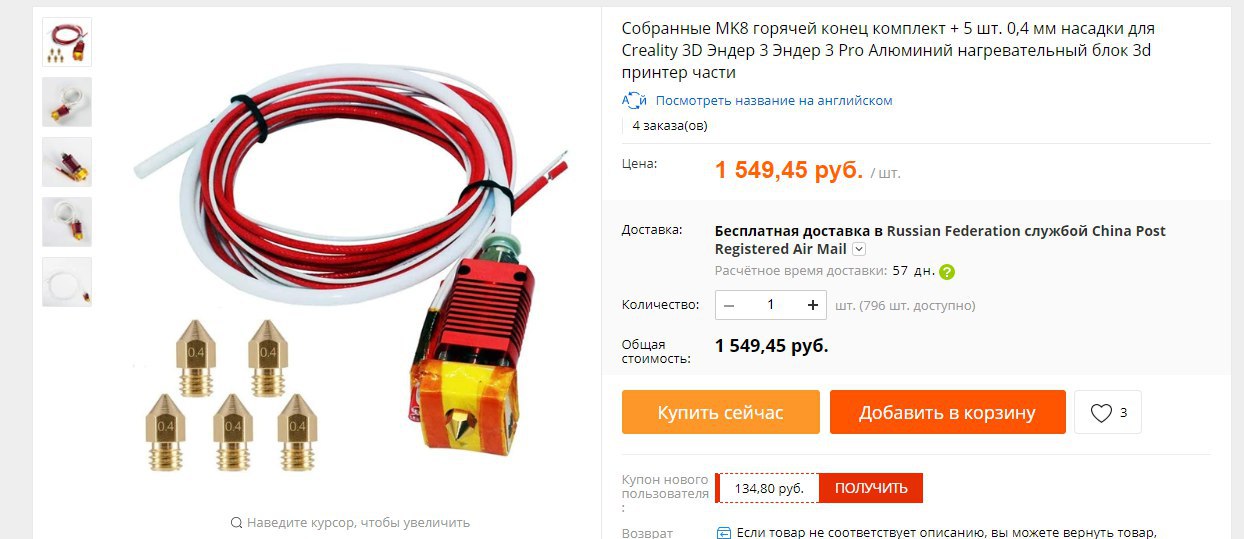The height and width of the screenshot is (539, 1244).
Task: Click the heart wishlist icon
Action: click(1100, 413)
